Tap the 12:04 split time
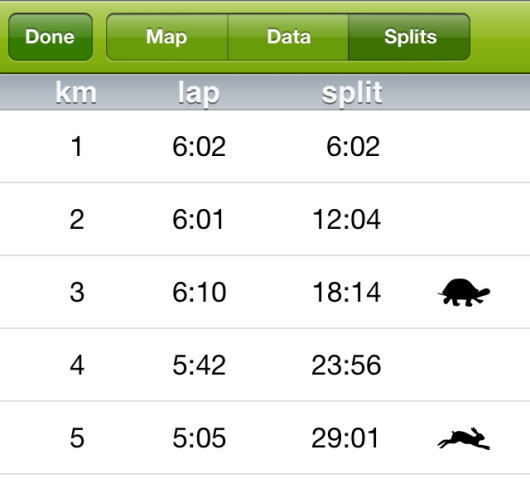 point(346,219)
